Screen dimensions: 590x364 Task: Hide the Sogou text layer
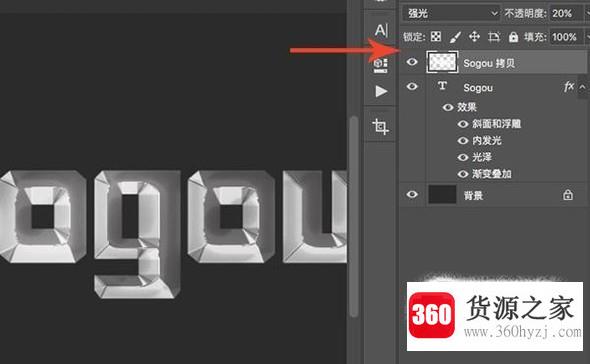pyautogui.click(x=412, y=86)
